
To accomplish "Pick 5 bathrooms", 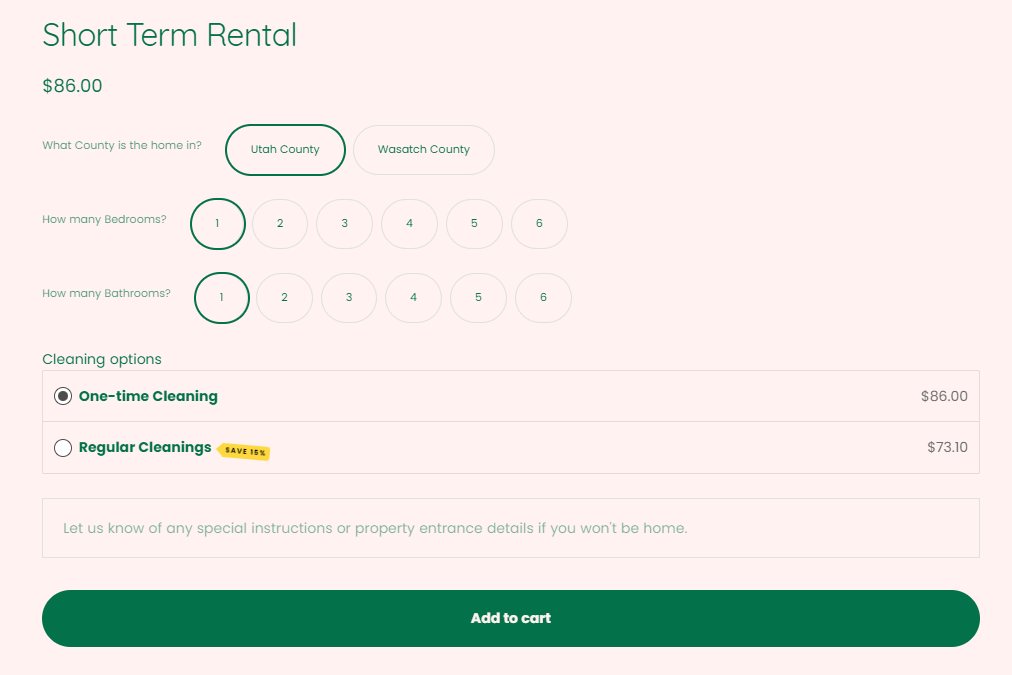I will coord(478,298).
